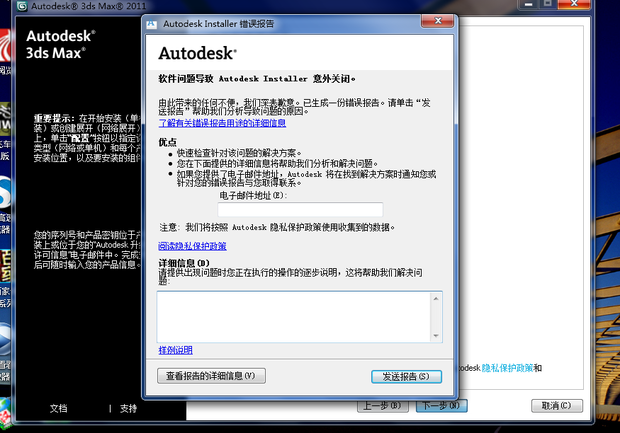Click inside the detailed information text area
620x433 pixels.
(x=293, y=317)
